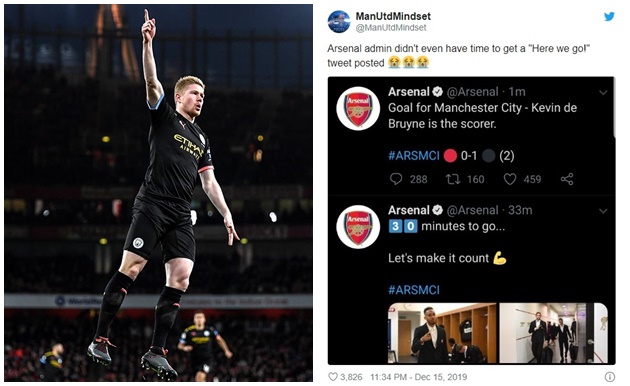Click the Arsenal crest on 30 minutes tweet

[358, 227]
